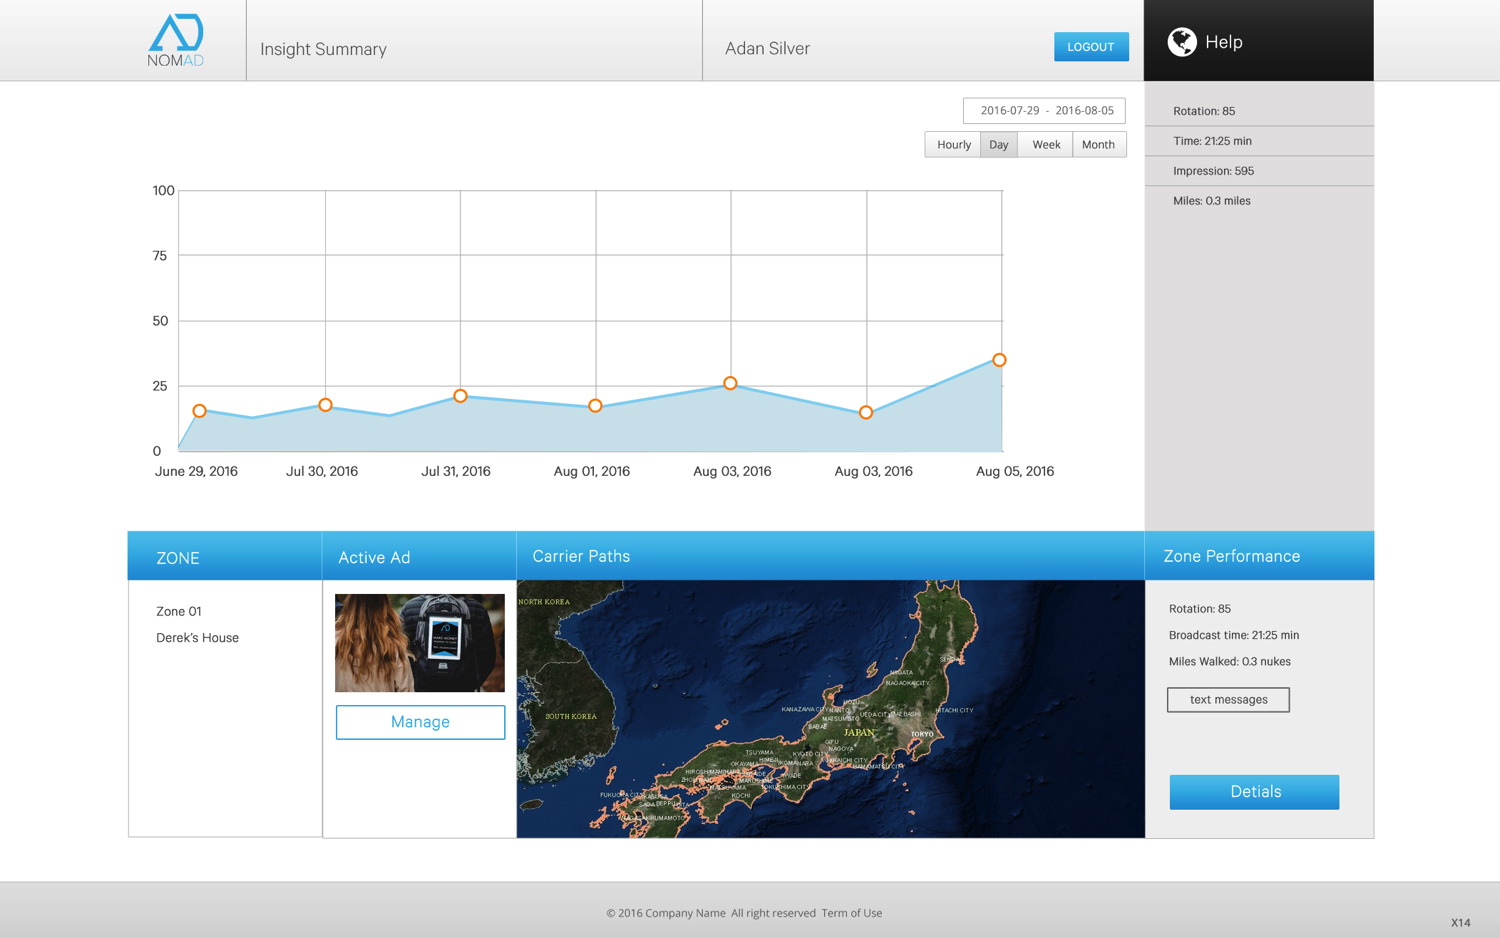Click the Insight Summary header title
Image resolution: width=1500 pixels, height=938 pixels.
[x=323, y=49]
